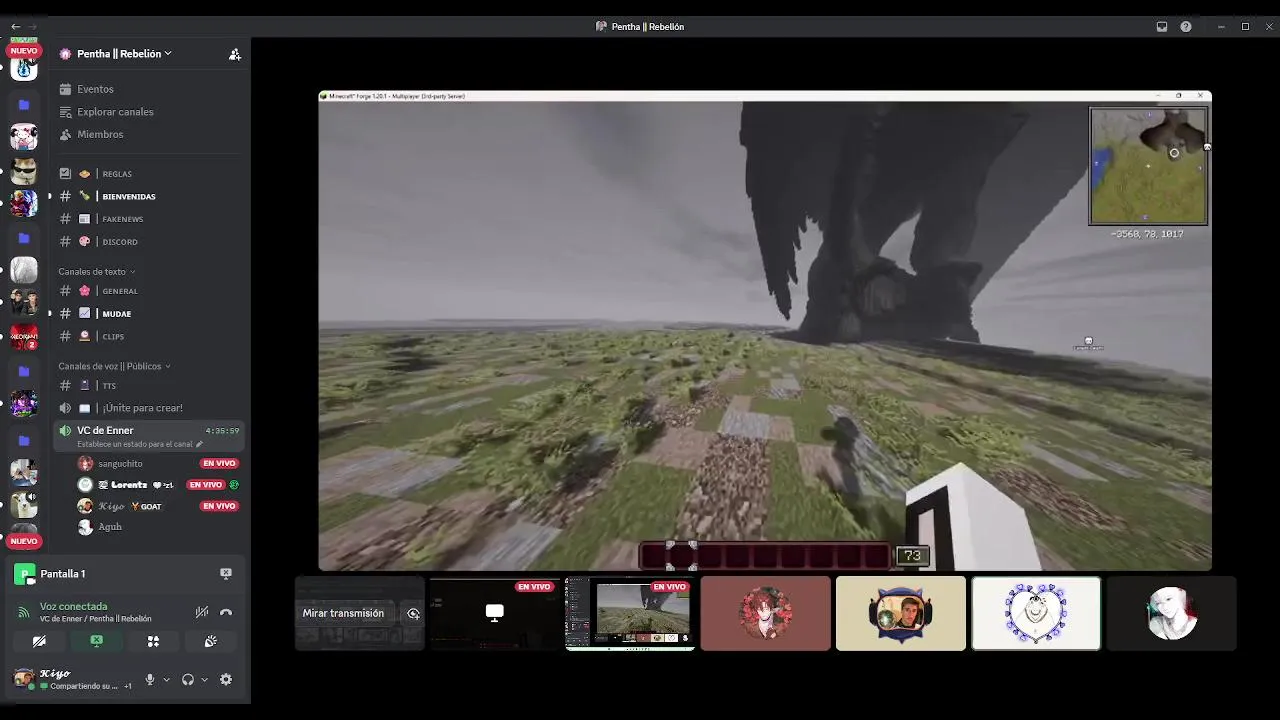This screenshot has width=1280, height=720.
Task: Click the Mirar transmisión button
Action: pyautogui.click(x=343, y=614)
